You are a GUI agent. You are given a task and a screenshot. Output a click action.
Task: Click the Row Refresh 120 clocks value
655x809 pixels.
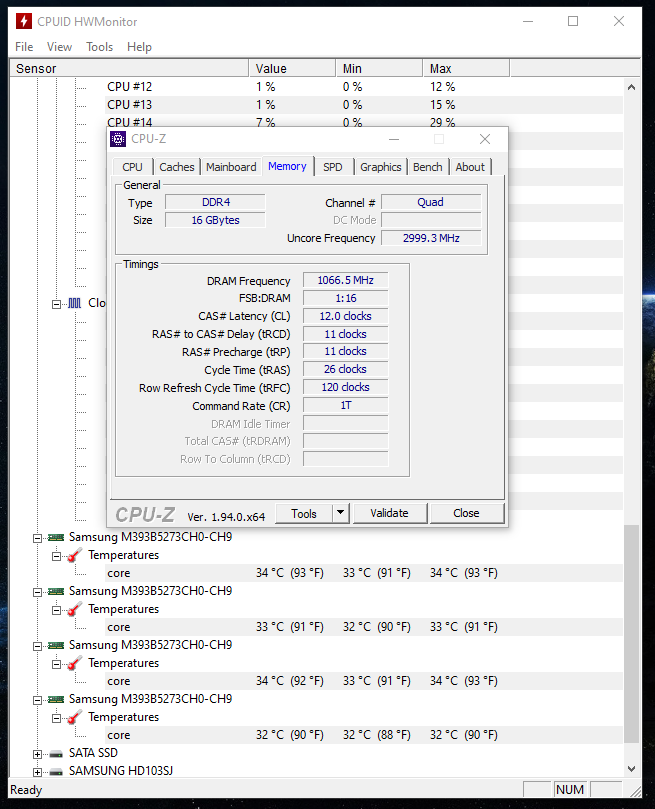[346, 387]
